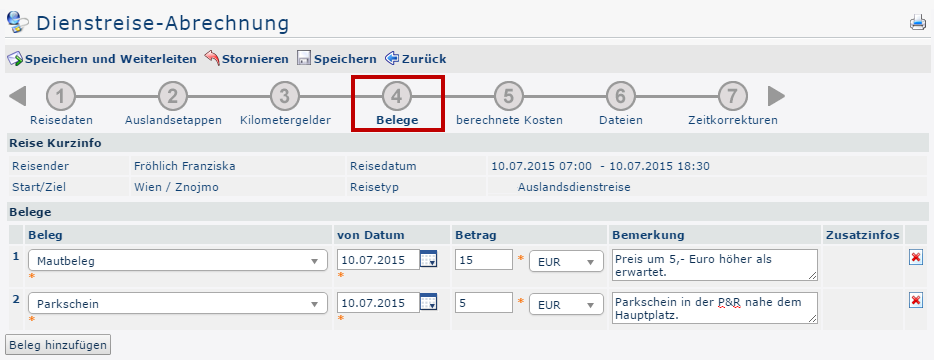
Task: Click the printer icon at top right
Action: coord(917,23)
